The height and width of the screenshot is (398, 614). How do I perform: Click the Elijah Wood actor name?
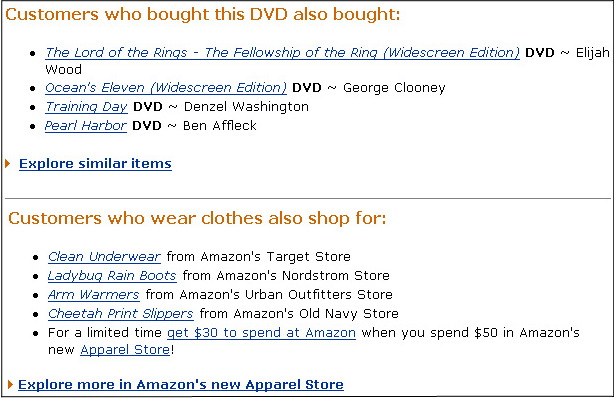click(x=592, y=52)
